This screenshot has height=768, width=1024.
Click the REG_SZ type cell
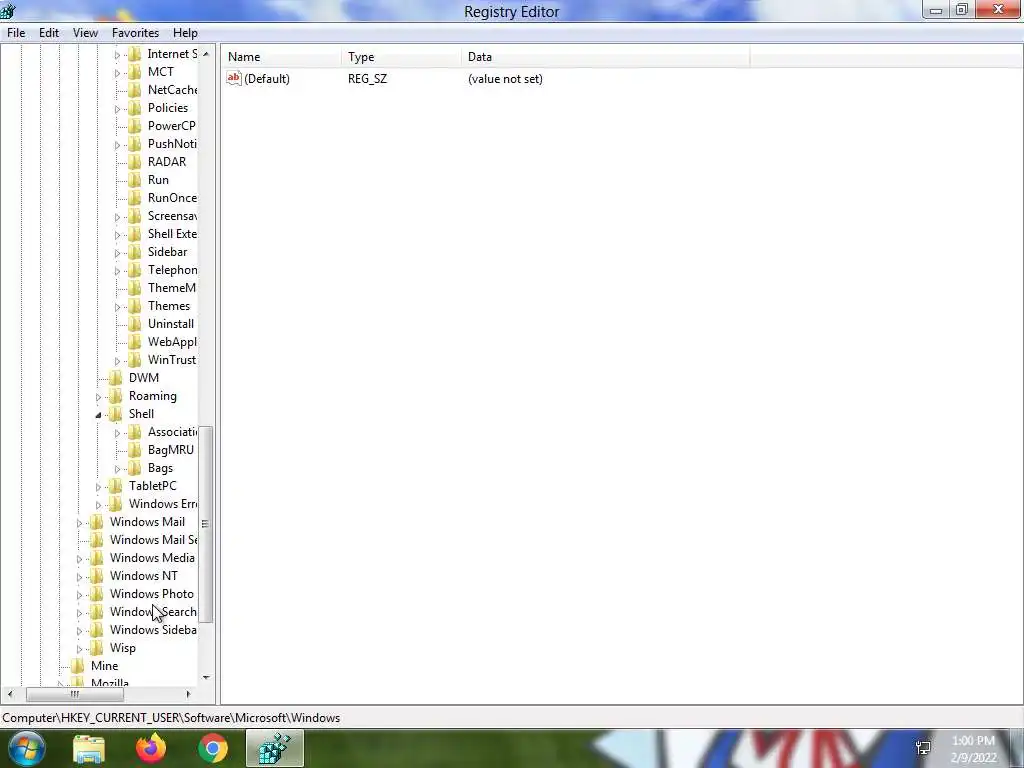pyautogui.click(x=367, y=78)
